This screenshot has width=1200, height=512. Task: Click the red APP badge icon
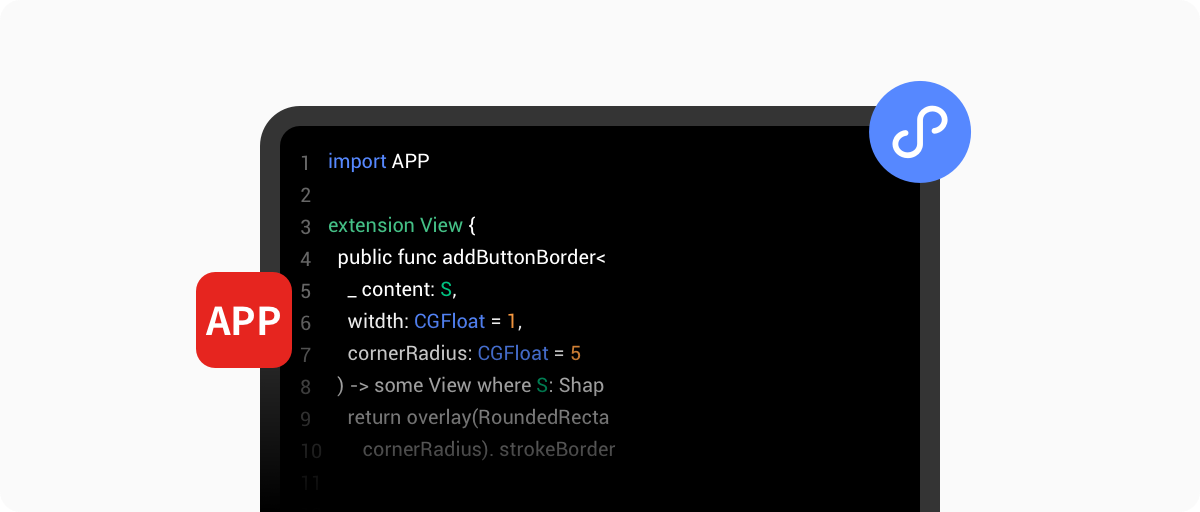(244, 320)
